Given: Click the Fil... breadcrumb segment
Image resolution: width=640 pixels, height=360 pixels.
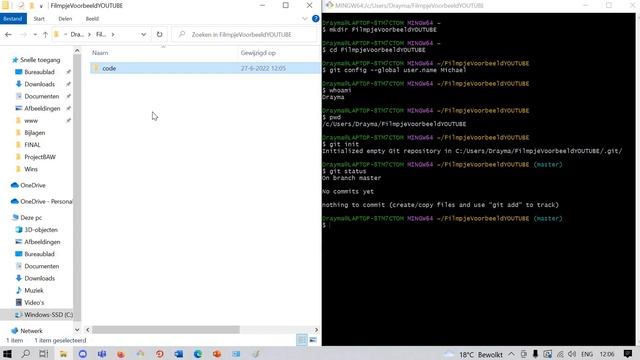Looking at the screenshot, I should [x=101, y=35].
